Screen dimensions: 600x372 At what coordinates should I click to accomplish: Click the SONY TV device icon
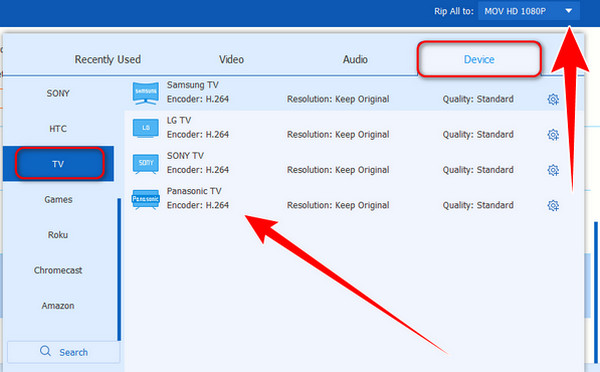coord(145,164)
